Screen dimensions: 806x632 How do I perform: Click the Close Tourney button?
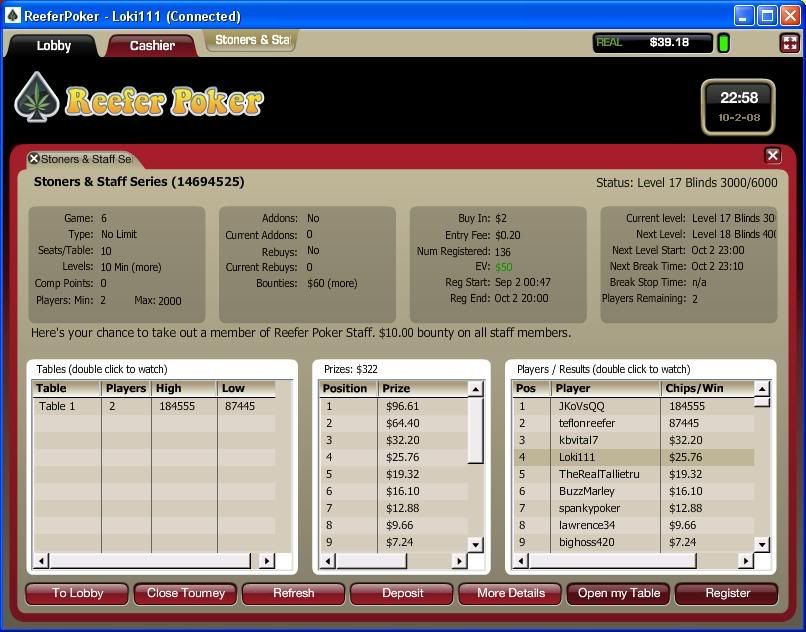point(186,593)
